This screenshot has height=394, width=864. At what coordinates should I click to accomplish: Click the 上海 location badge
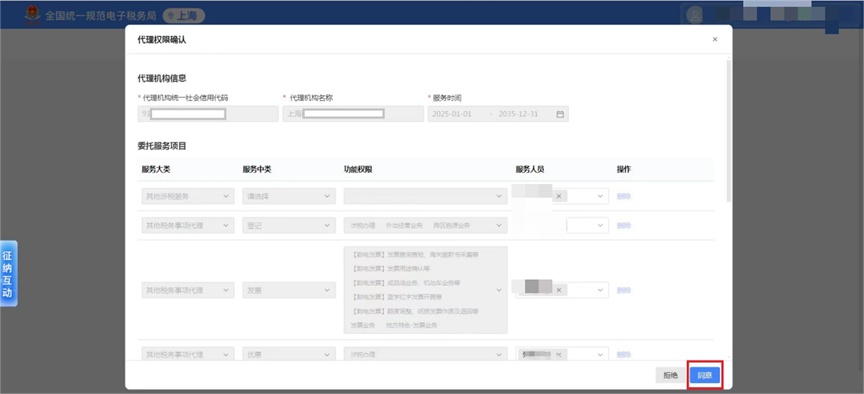(x=184, y=16)
